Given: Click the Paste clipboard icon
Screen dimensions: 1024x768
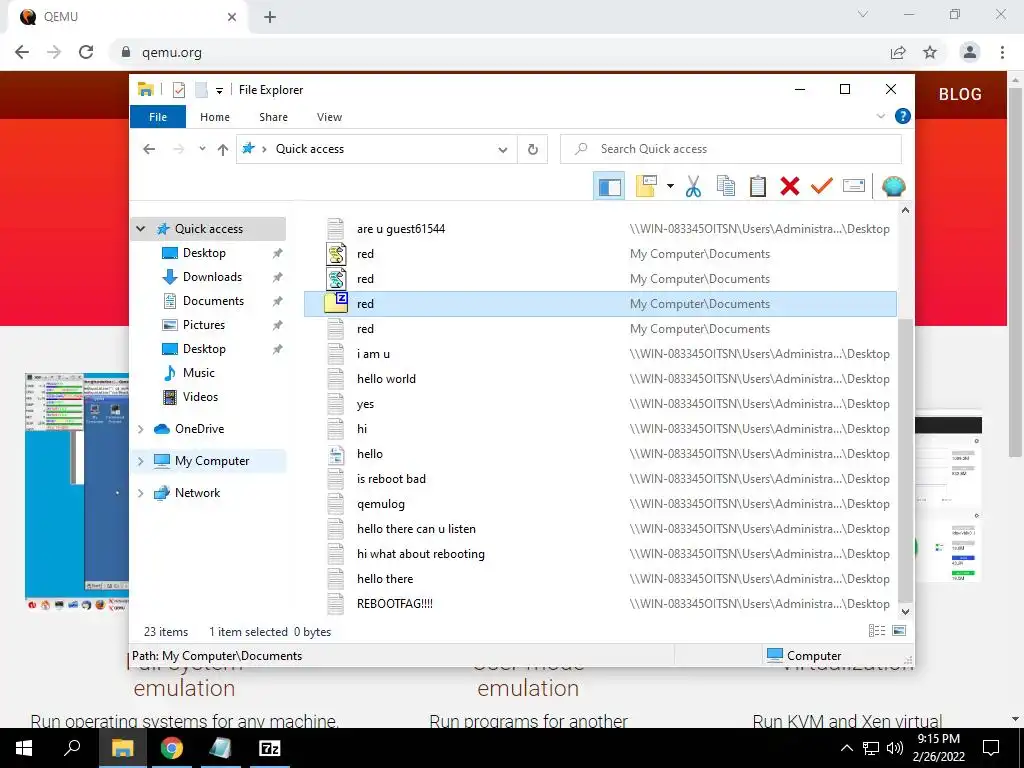Looking at the screenshot, I should 758,187.
